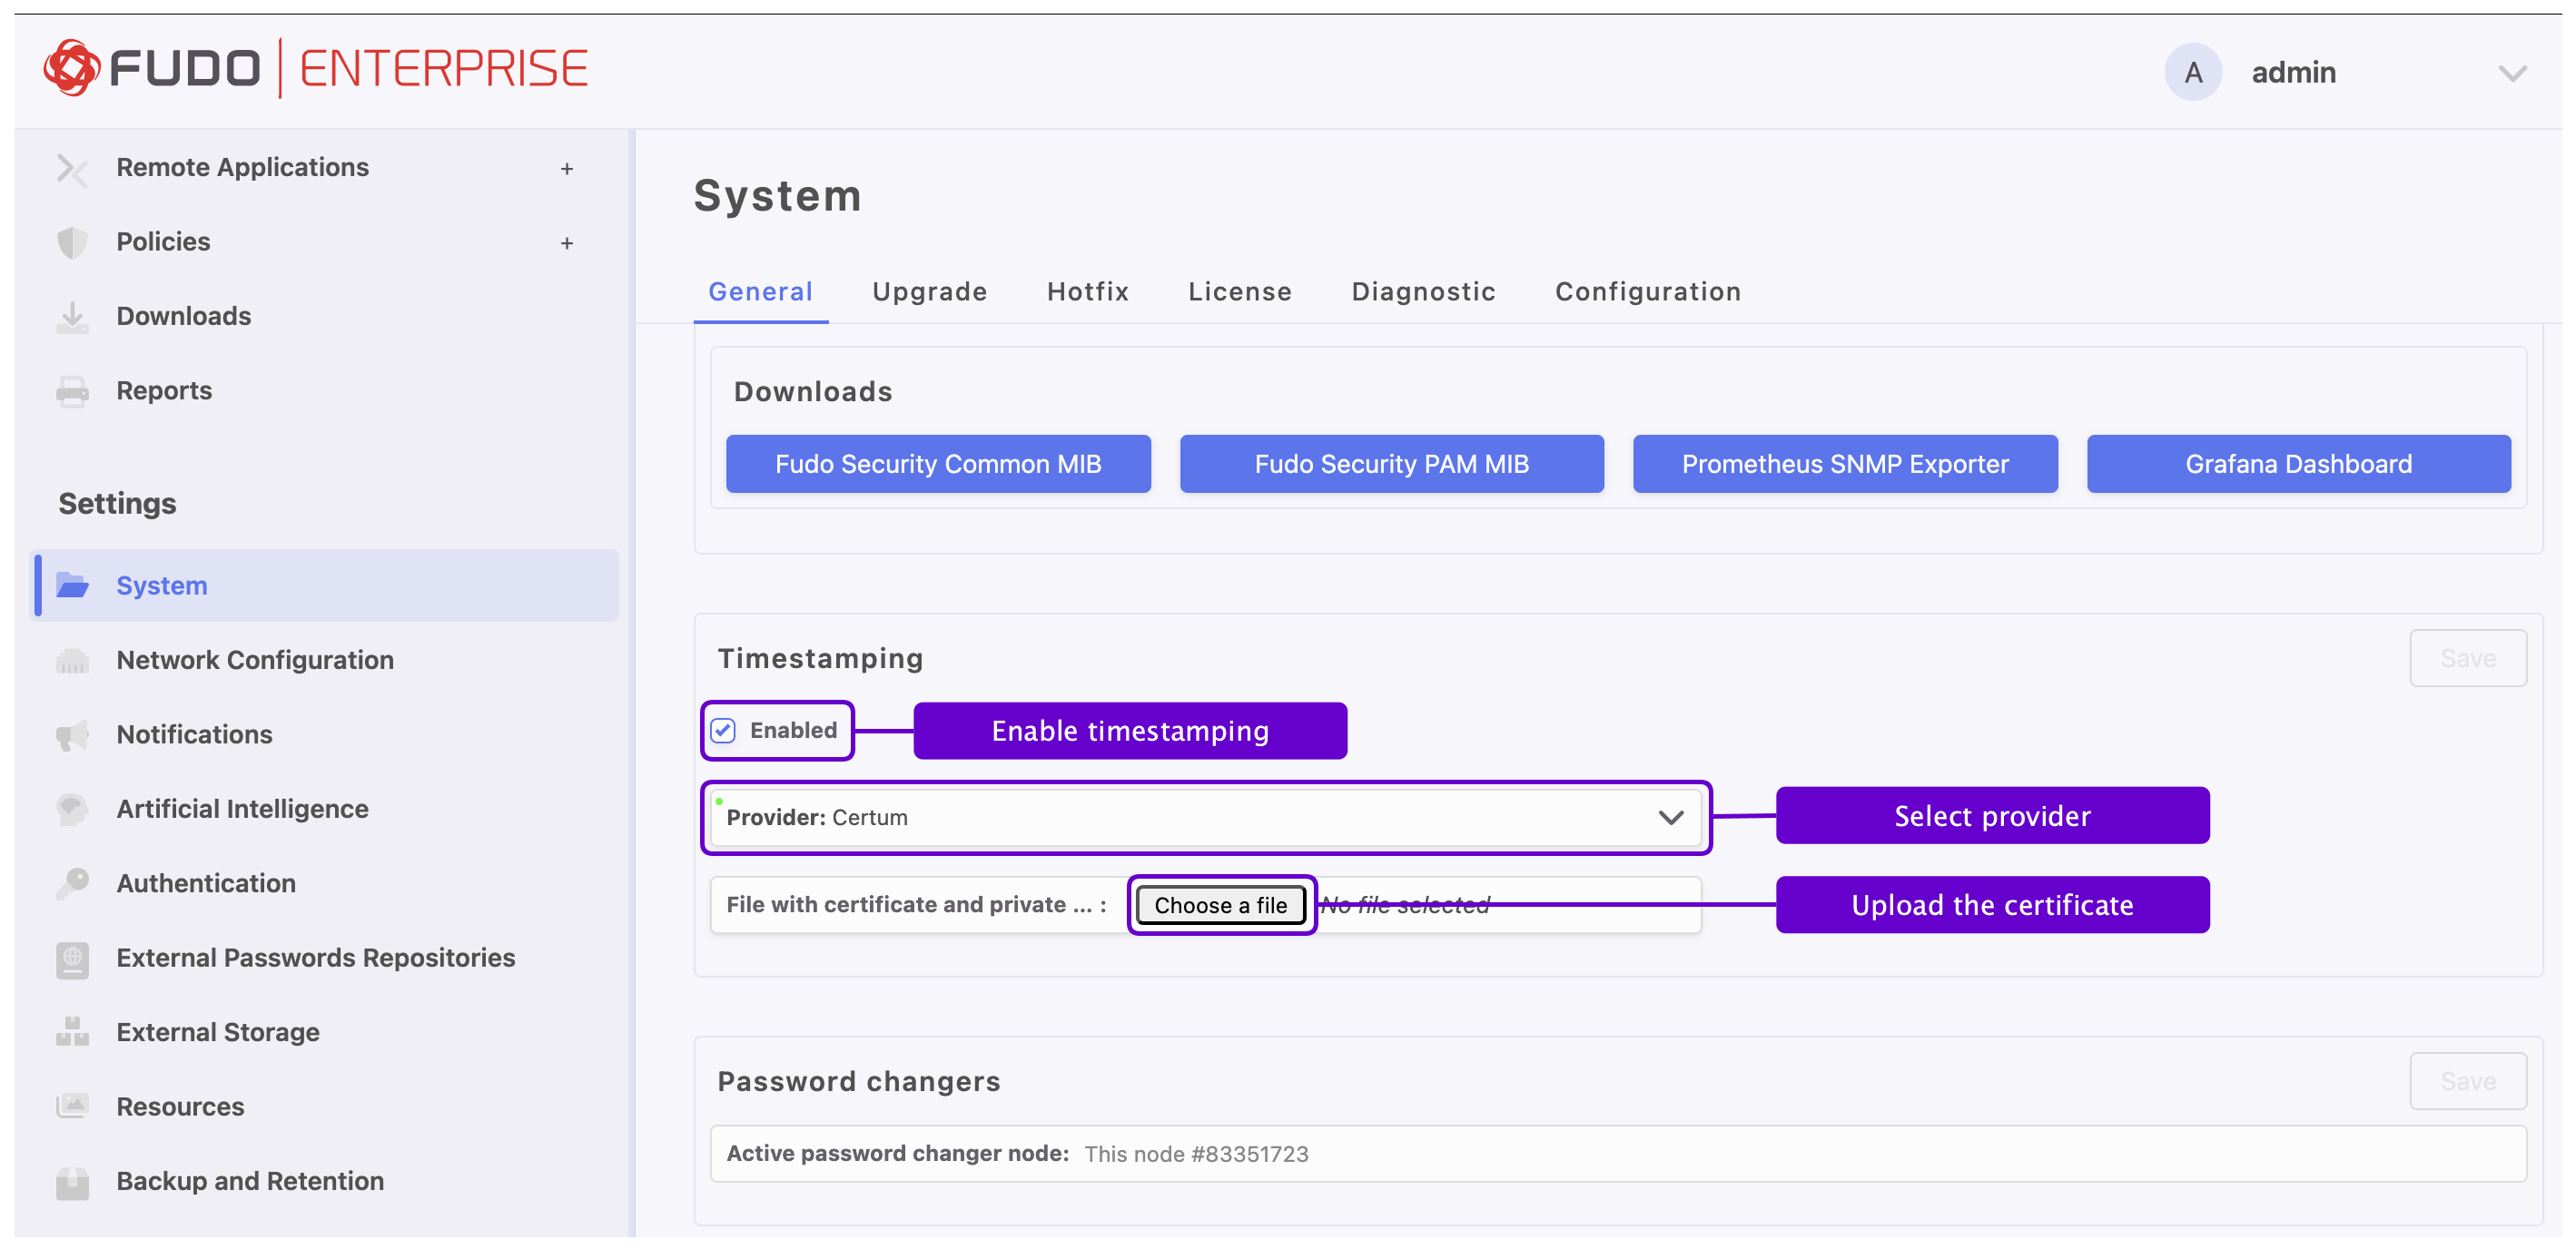Click the Policies shield icon
2576x1259 pixels.
(x=72, y=242)
